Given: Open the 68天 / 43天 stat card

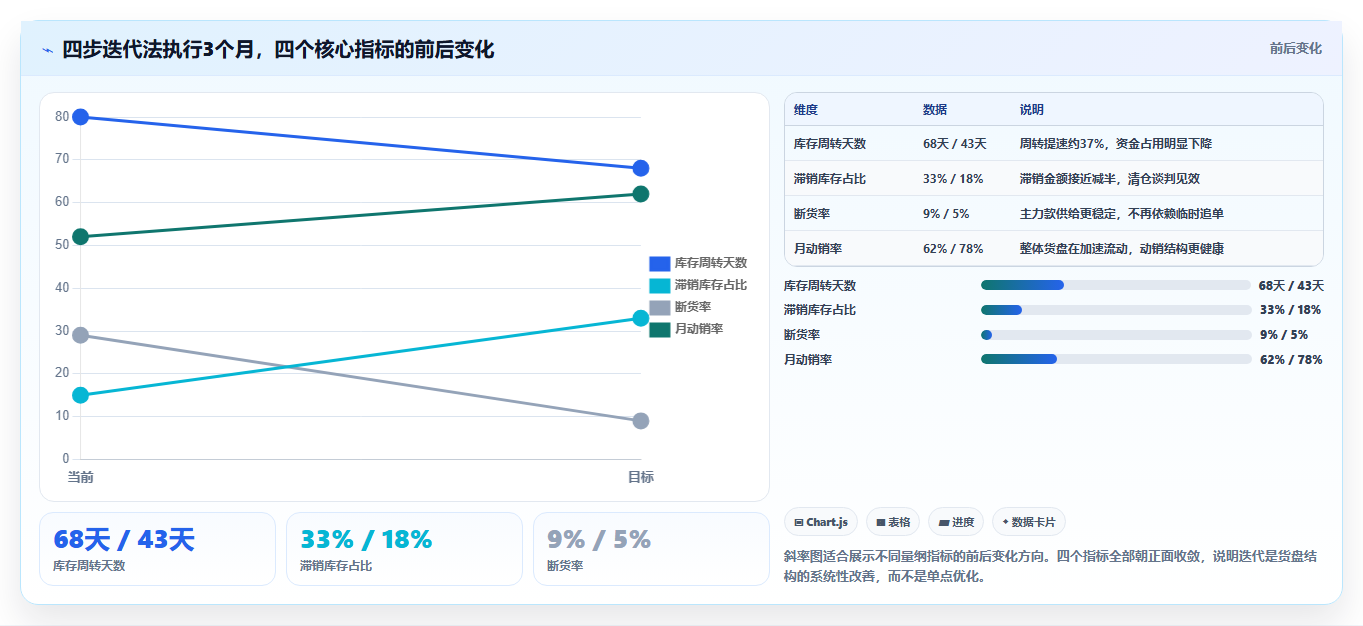Looking at the screenshot, I should coord(157,549).
